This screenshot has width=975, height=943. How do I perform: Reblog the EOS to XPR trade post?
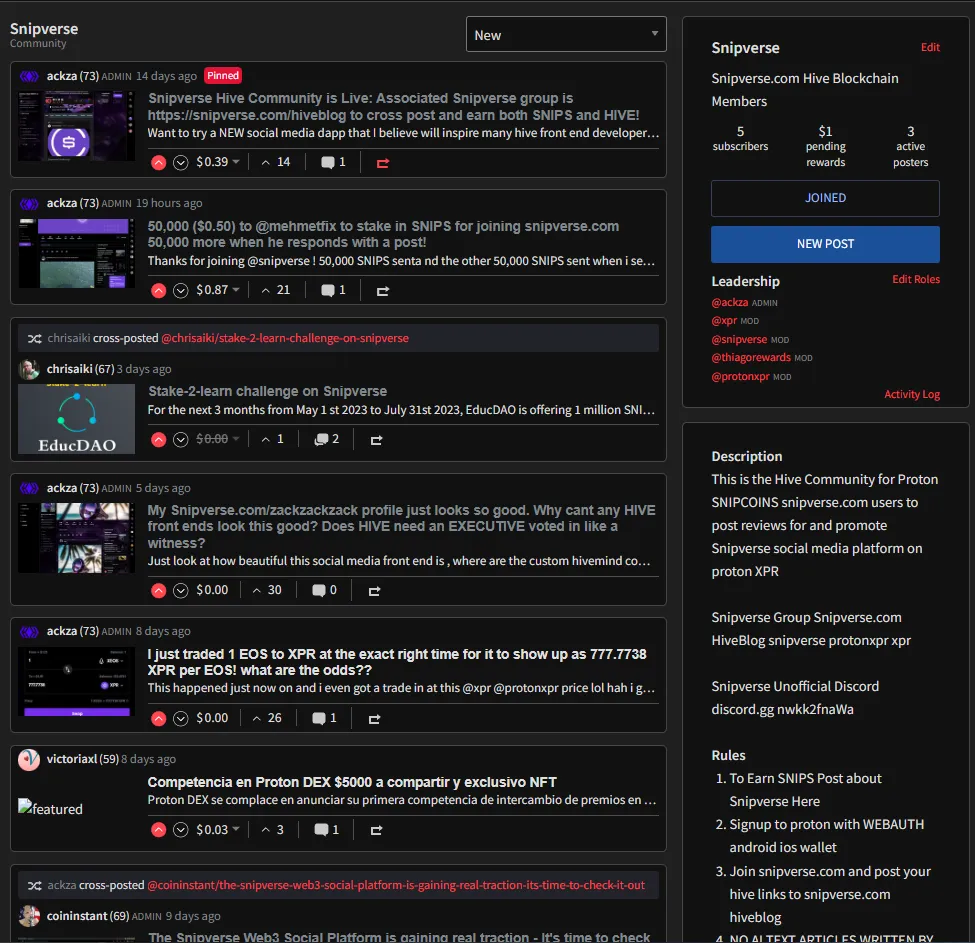coord(374,719)
